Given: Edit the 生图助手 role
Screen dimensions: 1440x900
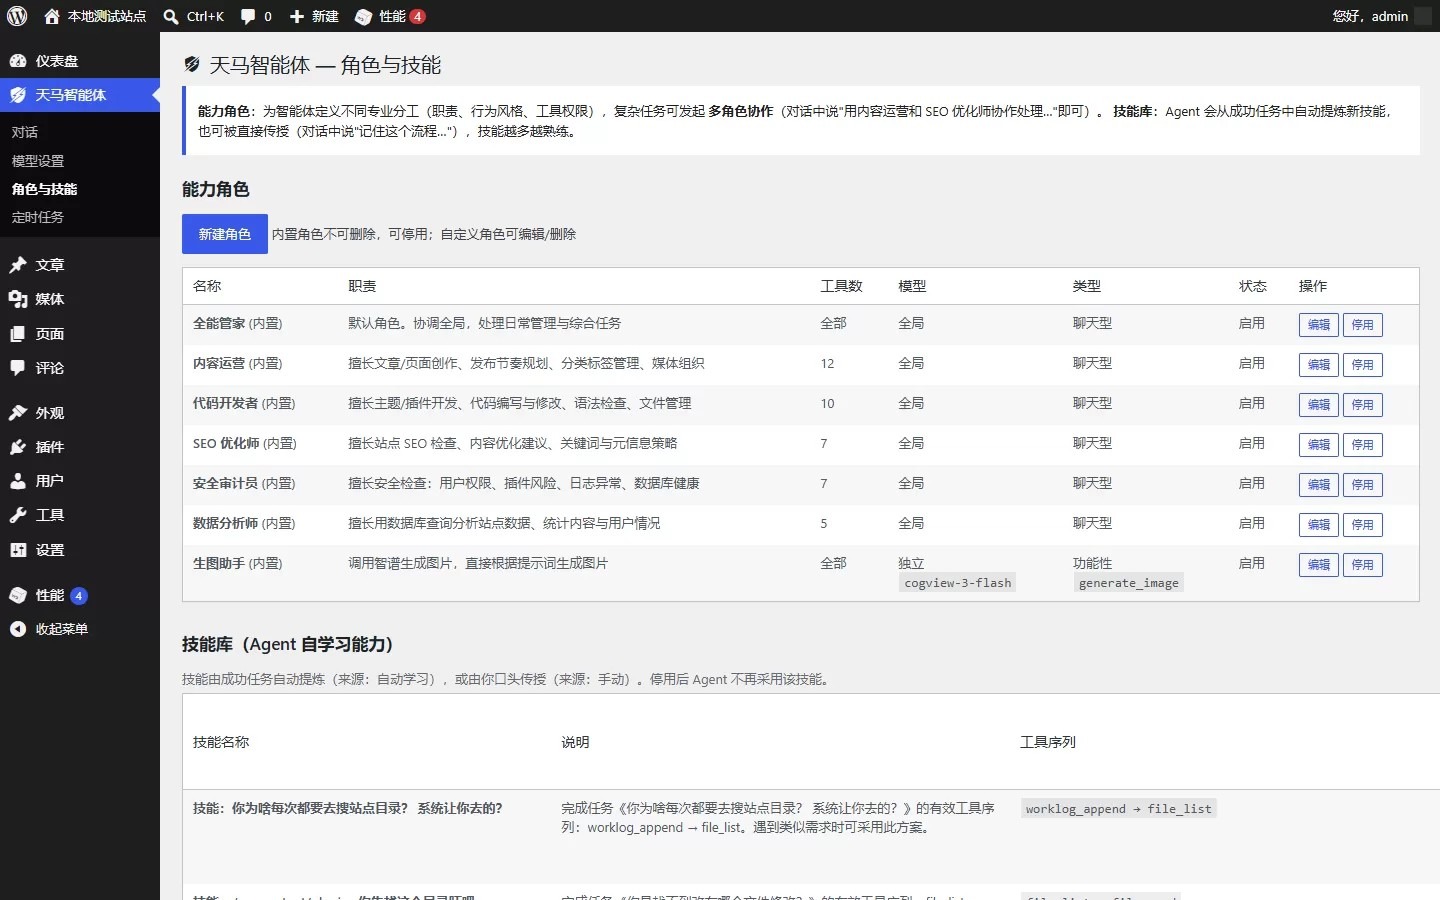Looking at the screenshot, I should tap(1319, 565).
